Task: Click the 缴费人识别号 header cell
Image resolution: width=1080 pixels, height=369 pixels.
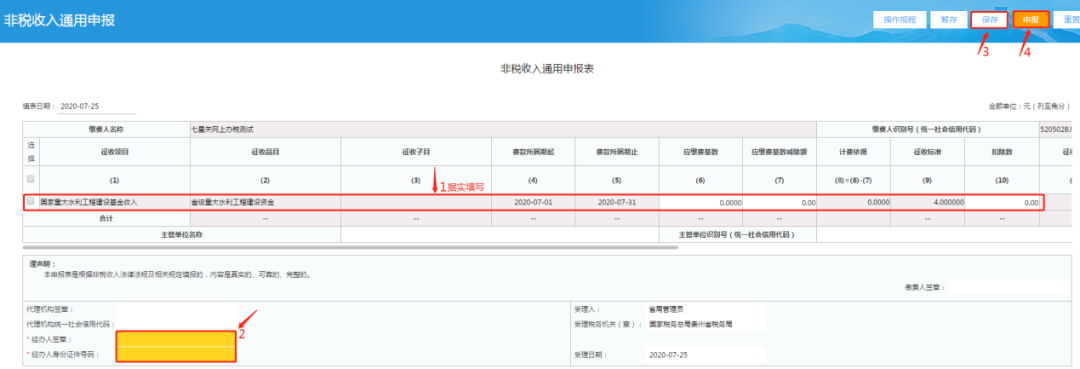Action: [928, 129]
